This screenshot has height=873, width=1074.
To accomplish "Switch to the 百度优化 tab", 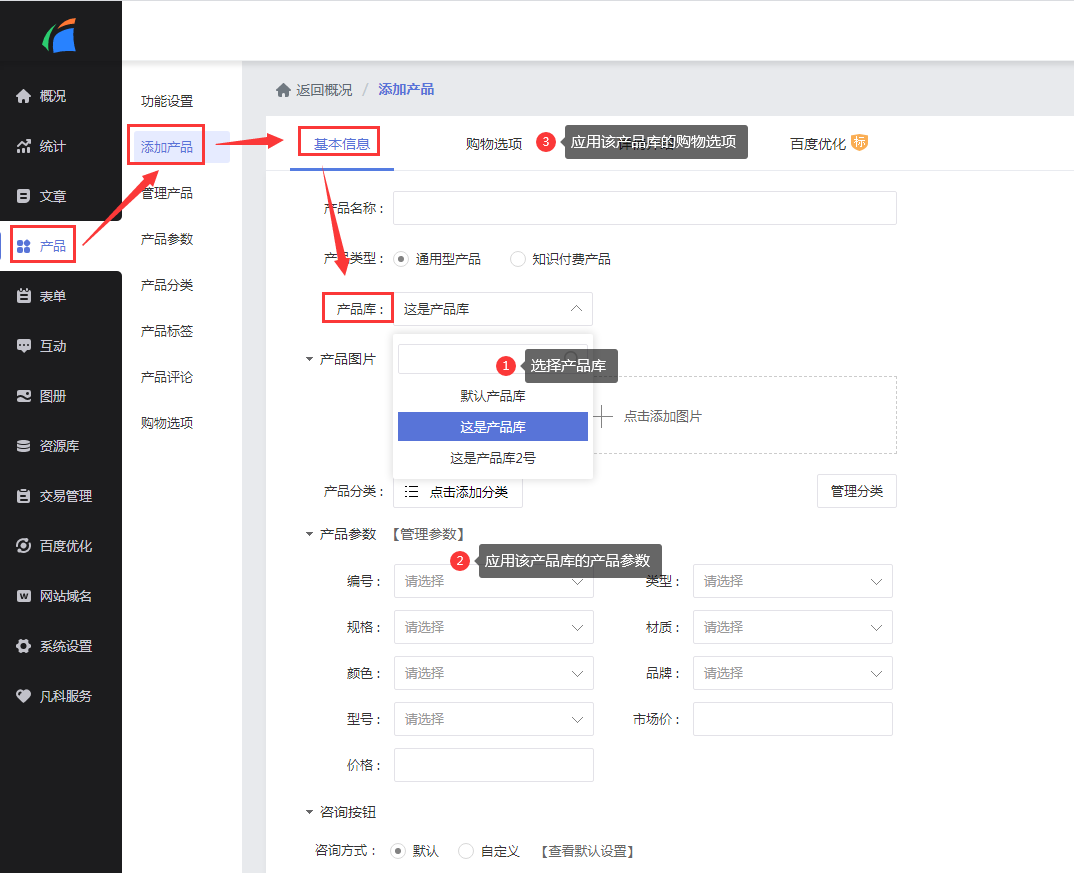I will tap(818, 144).
